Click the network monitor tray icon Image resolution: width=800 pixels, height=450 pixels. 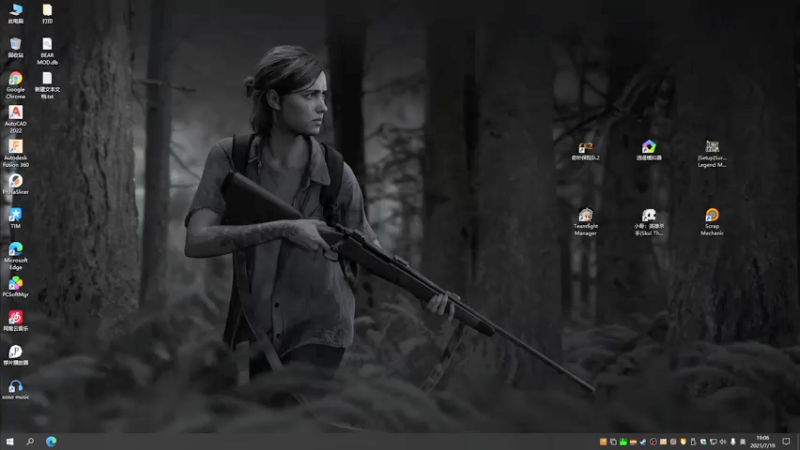tap(713, 442)
